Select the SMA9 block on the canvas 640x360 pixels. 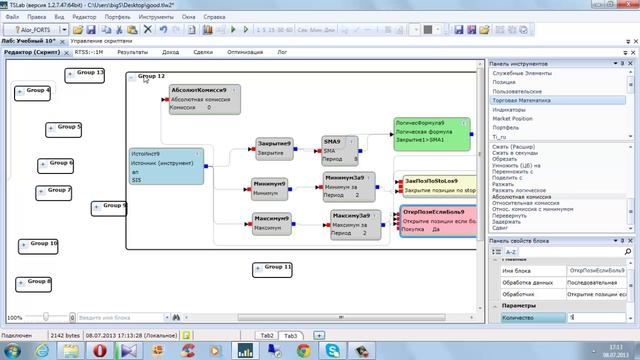point(340,151)
